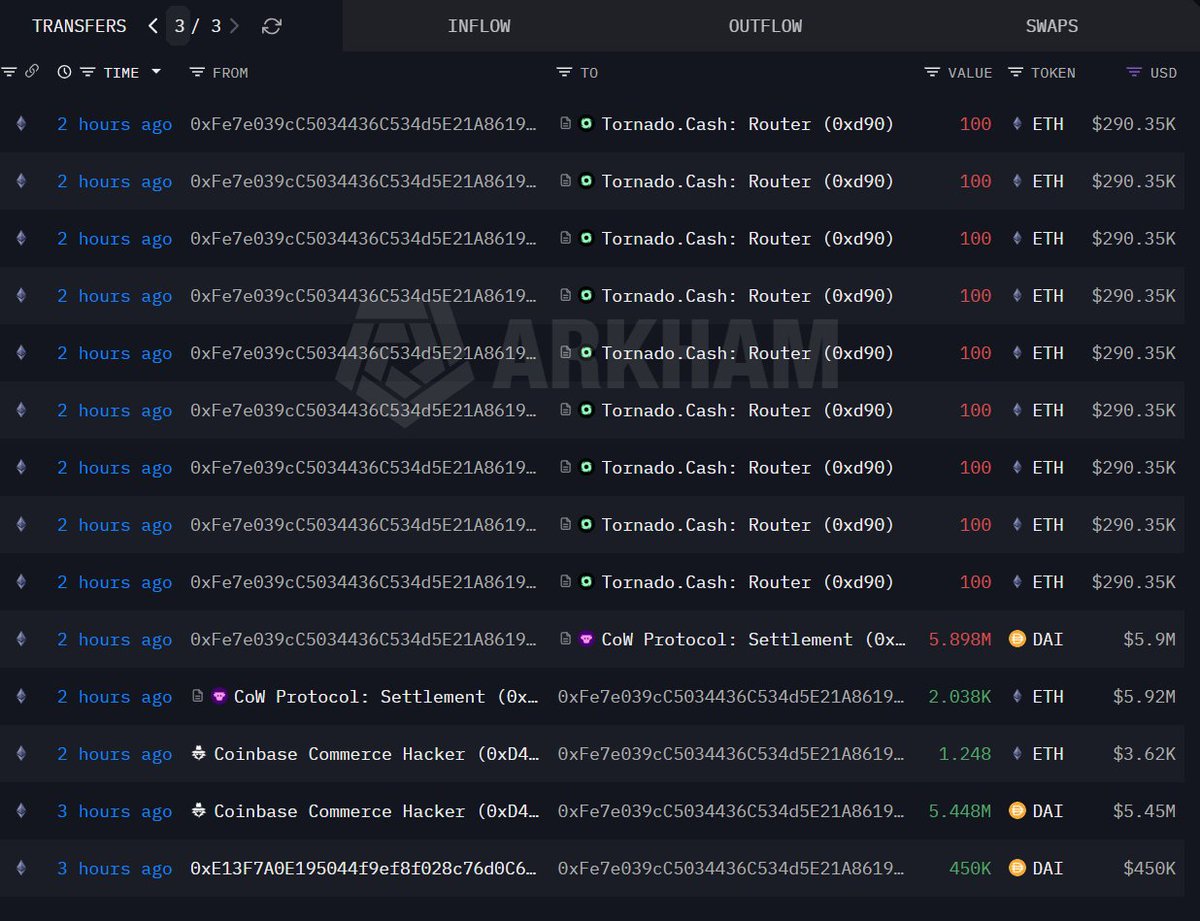
Task: Open 0xFe7e039c recipient address in $5.92M row
Action: (731, 696)
